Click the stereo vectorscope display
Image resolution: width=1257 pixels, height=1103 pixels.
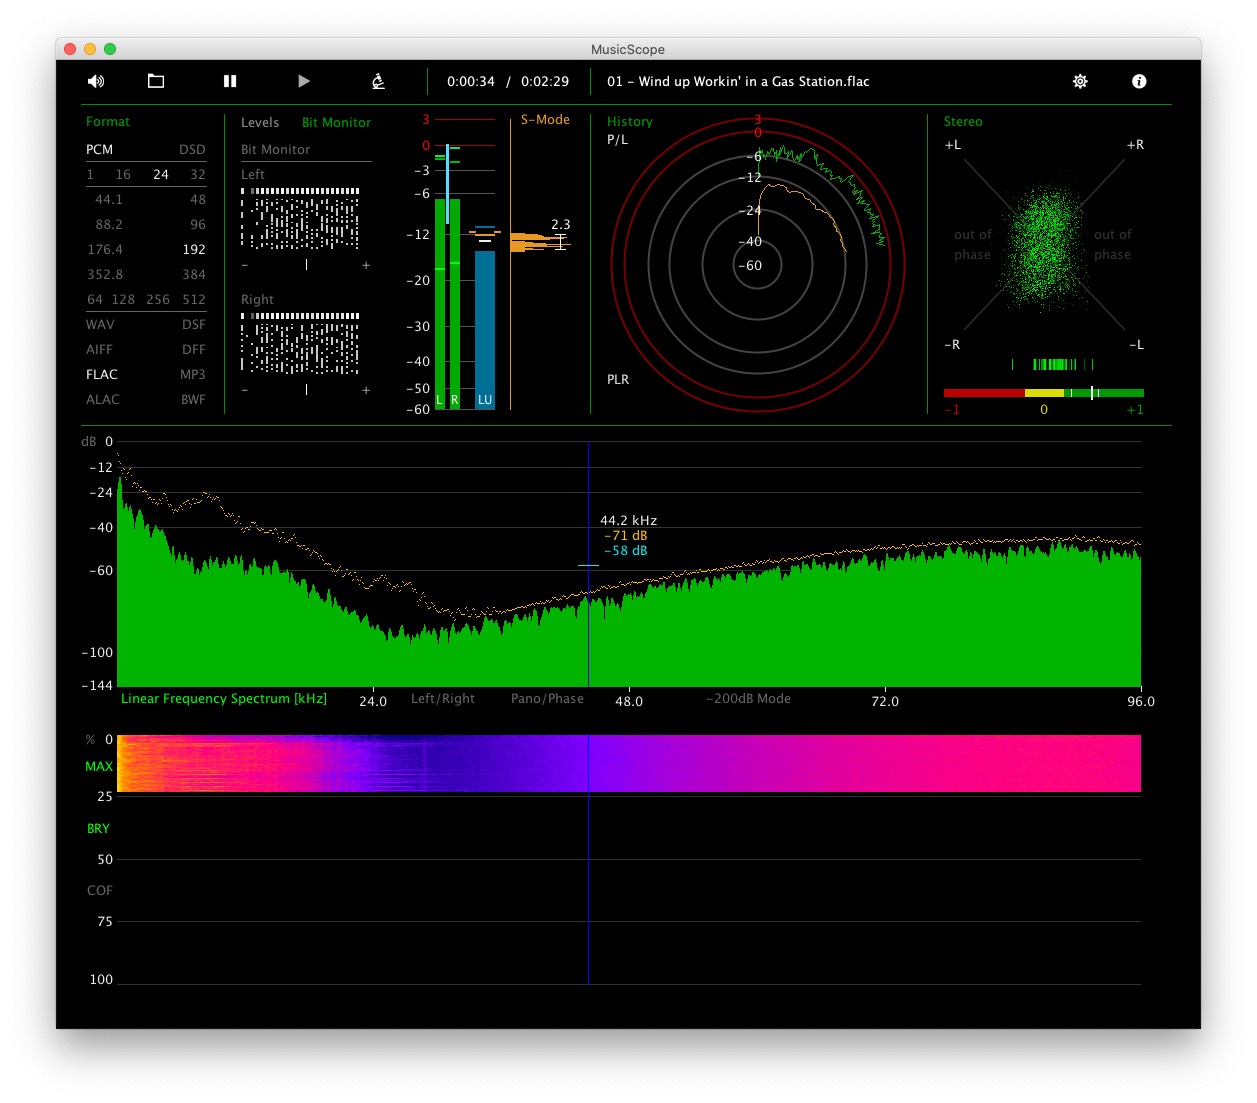(x=1044, y=245)
